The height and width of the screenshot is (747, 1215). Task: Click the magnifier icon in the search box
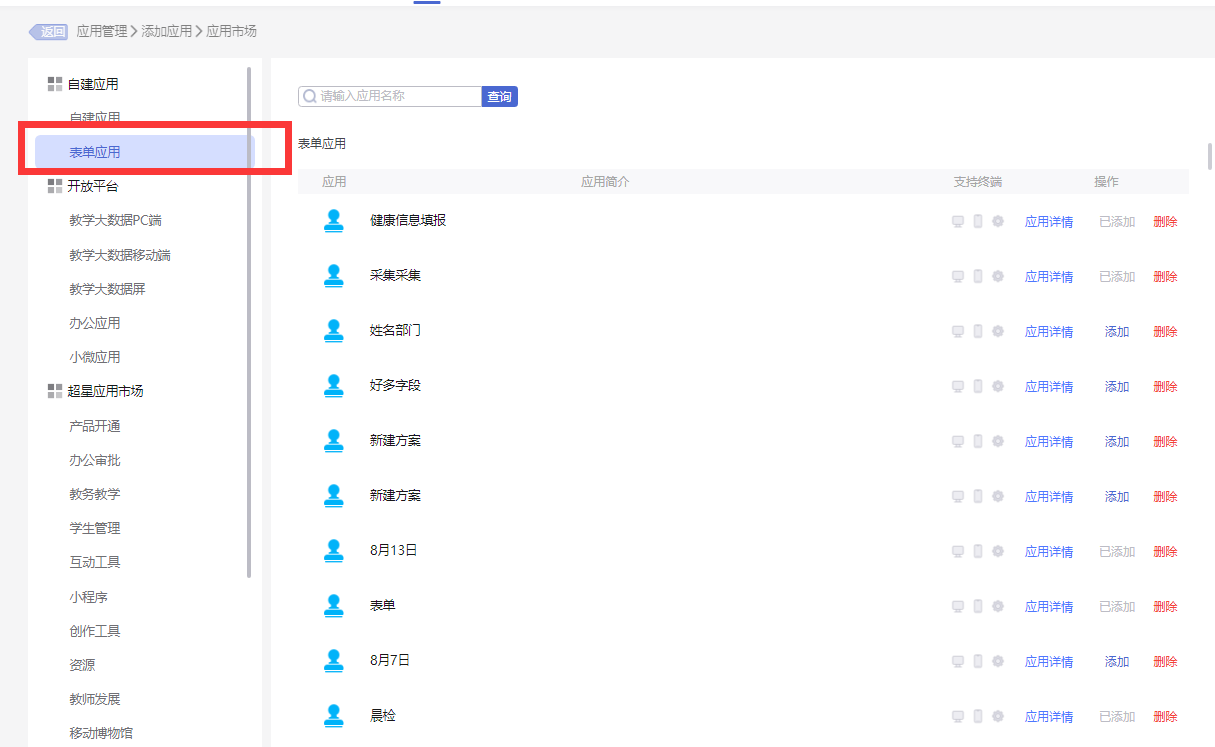click(x=309, y=97)
